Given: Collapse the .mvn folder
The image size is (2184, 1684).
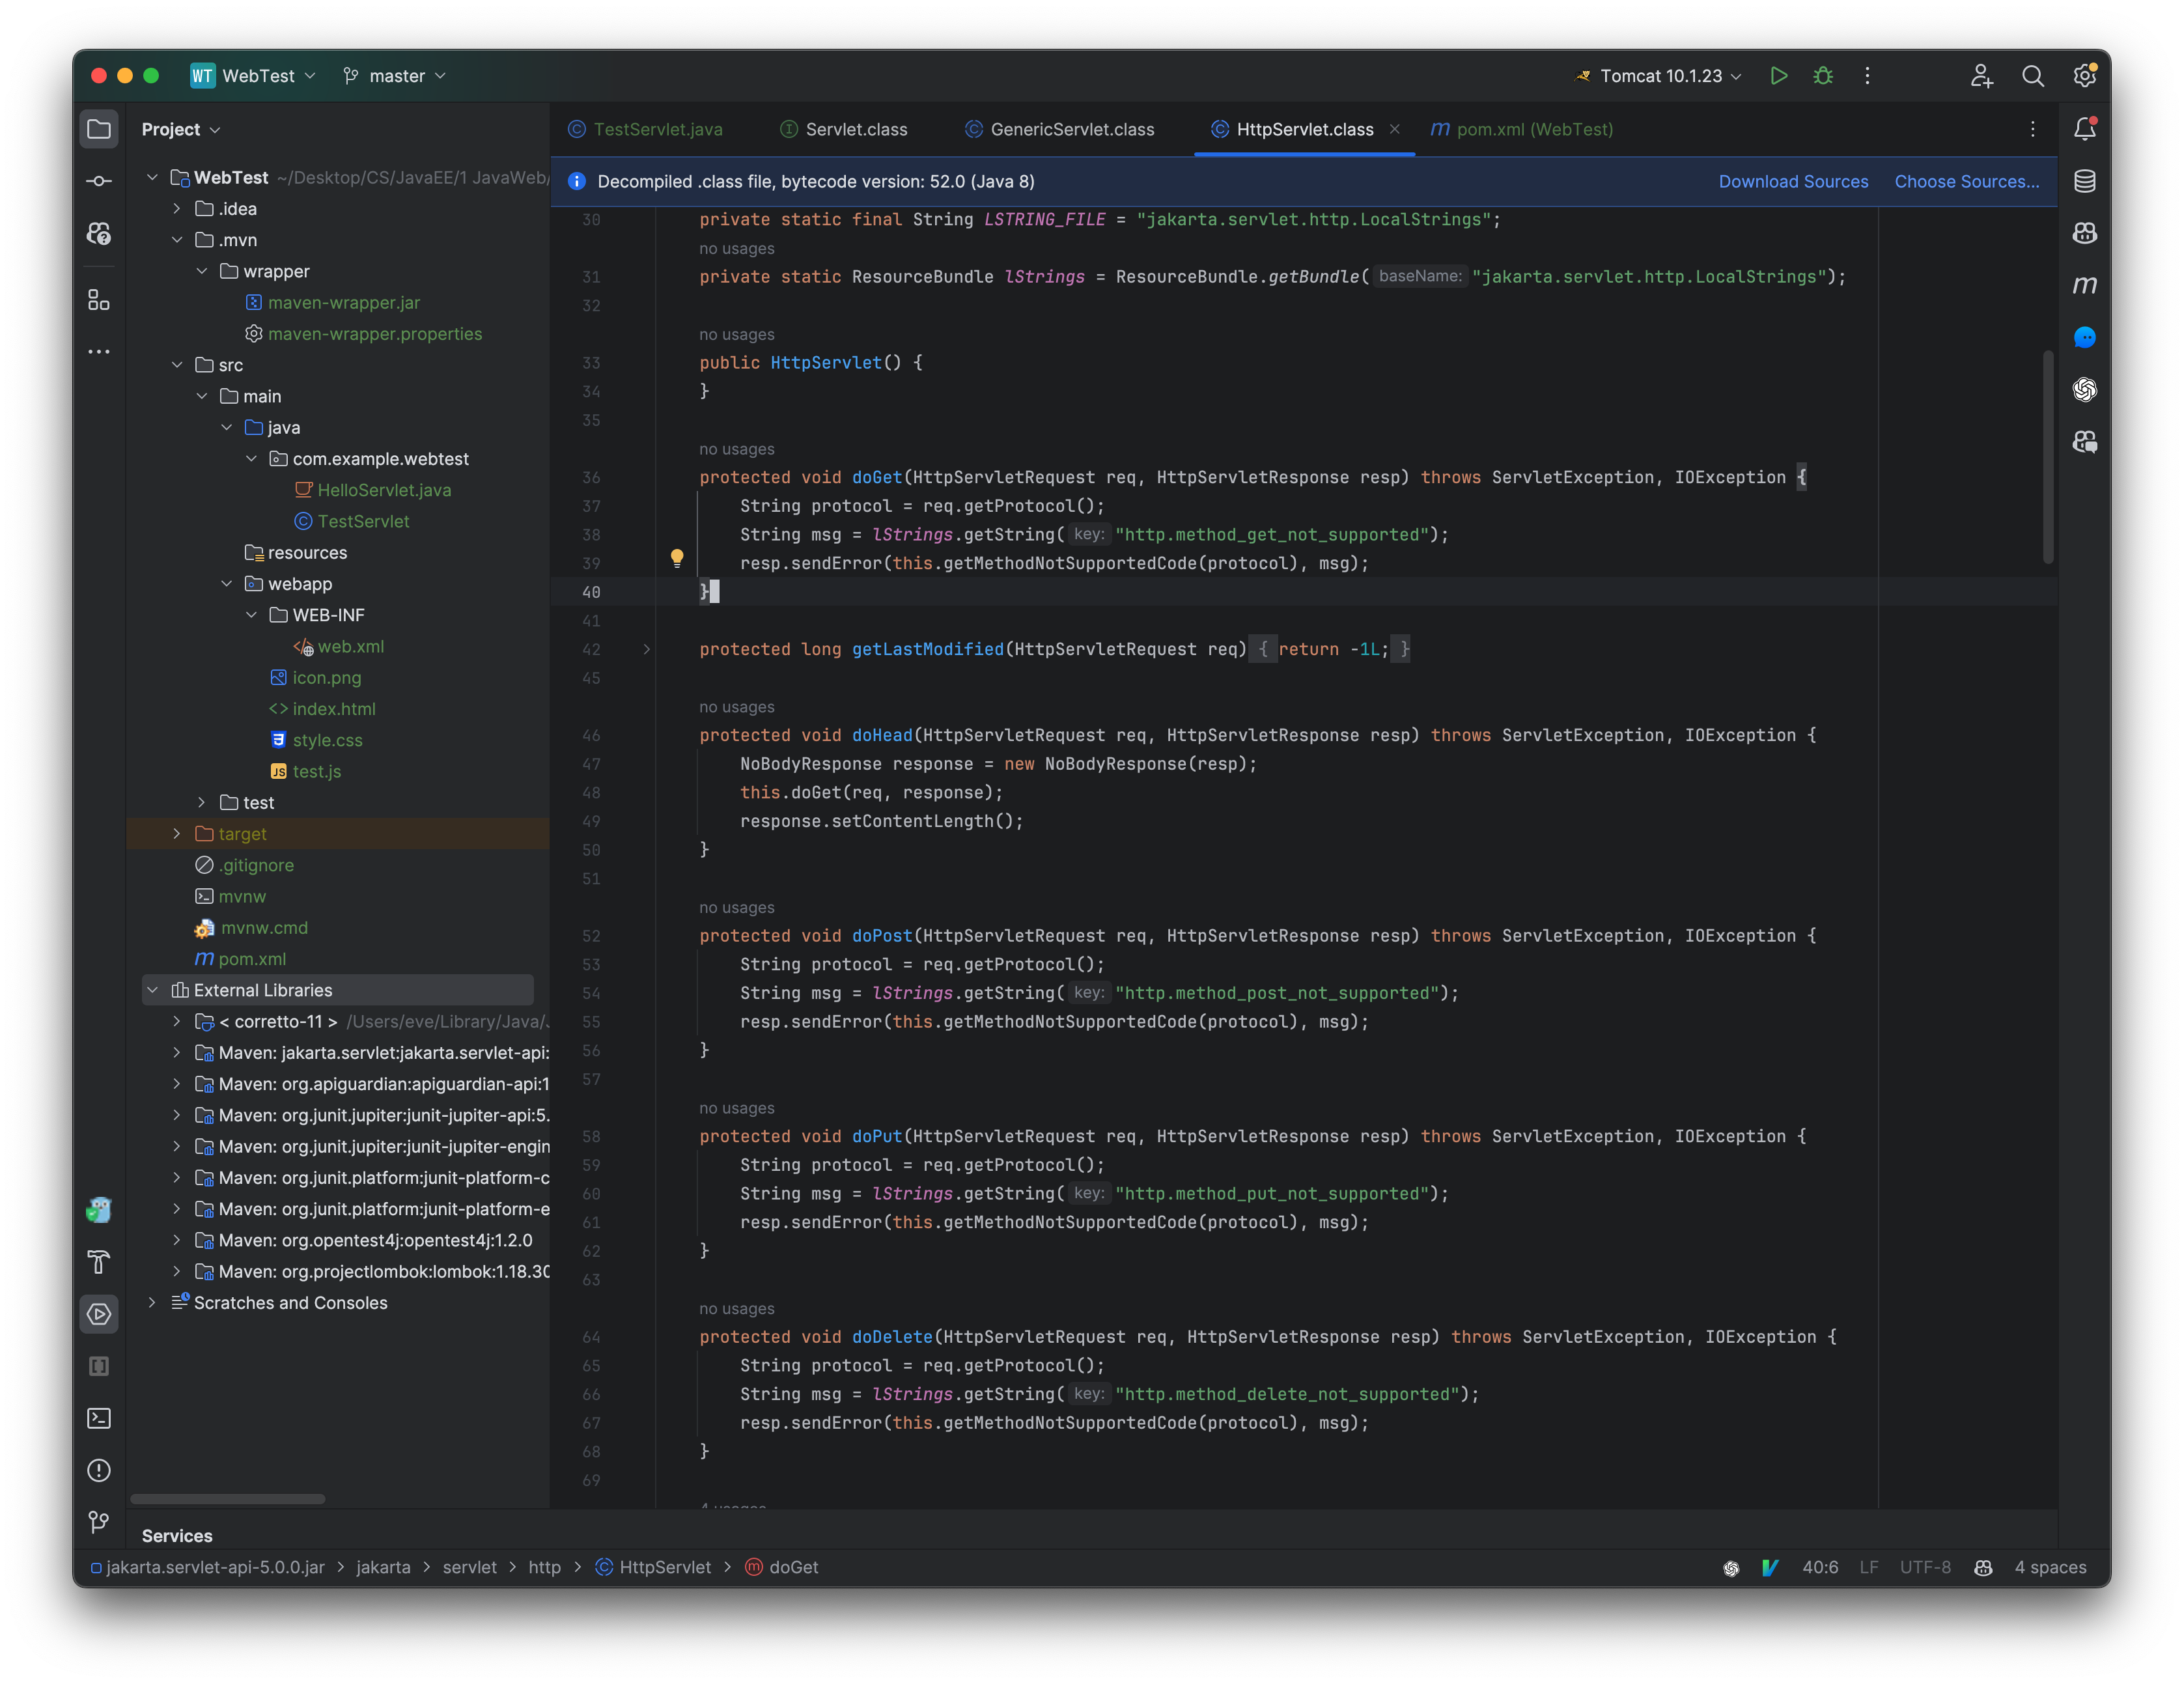Looking at the screenshot, I should [177, 240].
